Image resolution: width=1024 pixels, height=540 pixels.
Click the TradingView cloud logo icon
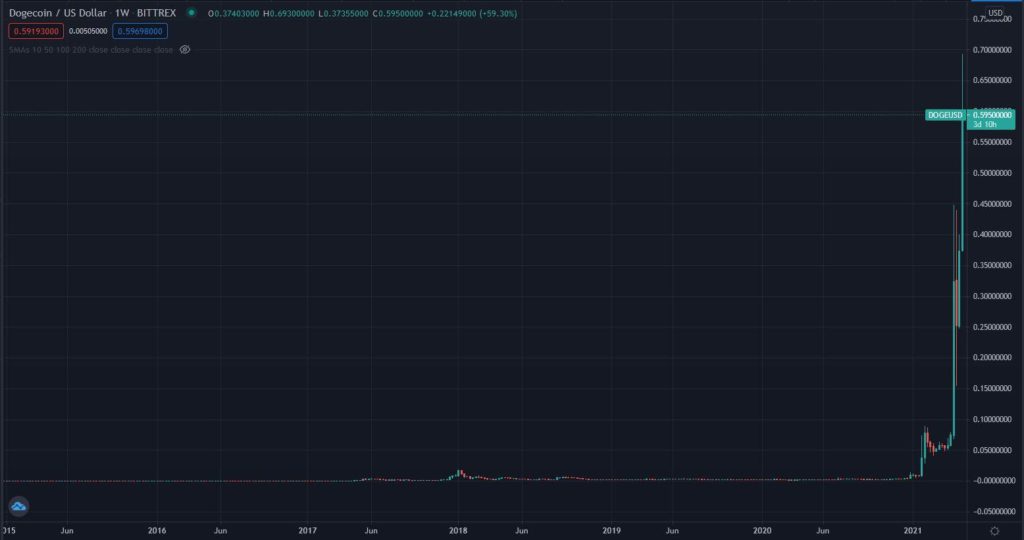pyautogui.click(x=18, y=507)
